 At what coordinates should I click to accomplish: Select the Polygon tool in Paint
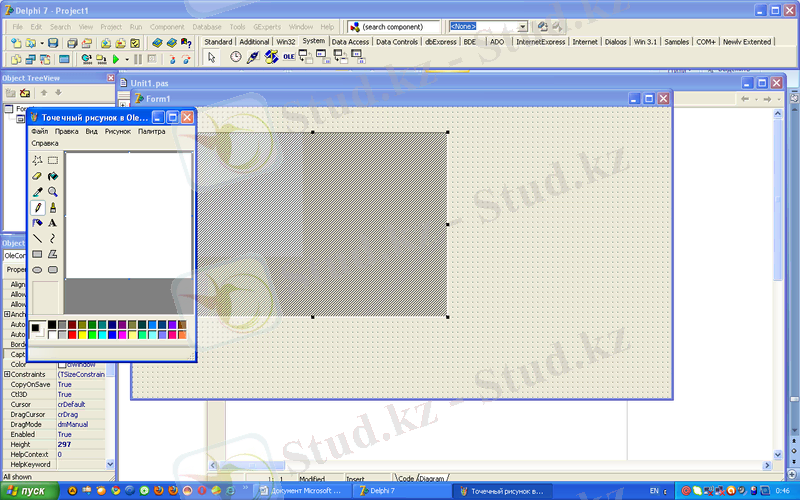(x=53, y=254)
